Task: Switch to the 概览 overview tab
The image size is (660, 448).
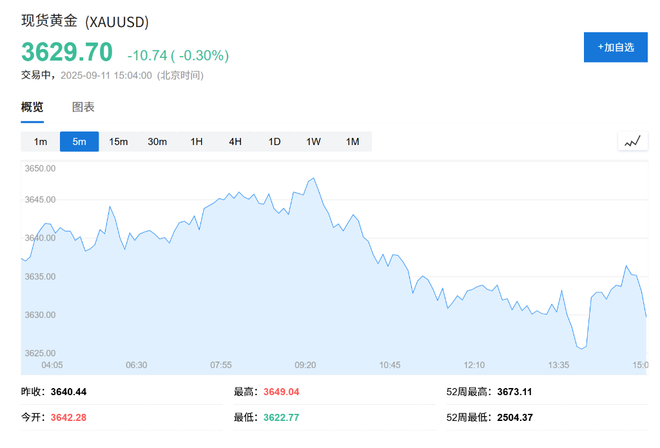Action: click(x=33, y=107)
